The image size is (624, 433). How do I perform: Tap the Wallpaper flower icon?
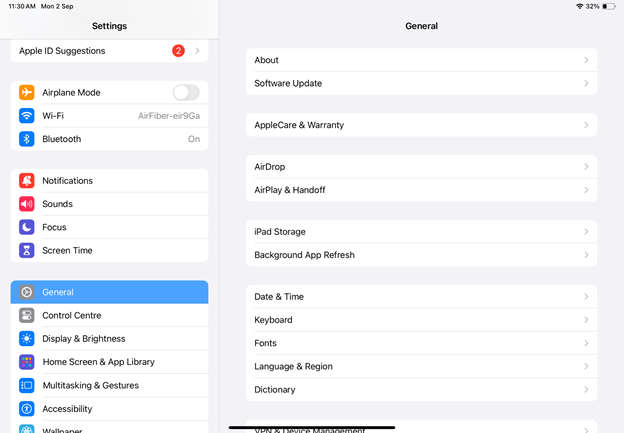click(27, 429)
